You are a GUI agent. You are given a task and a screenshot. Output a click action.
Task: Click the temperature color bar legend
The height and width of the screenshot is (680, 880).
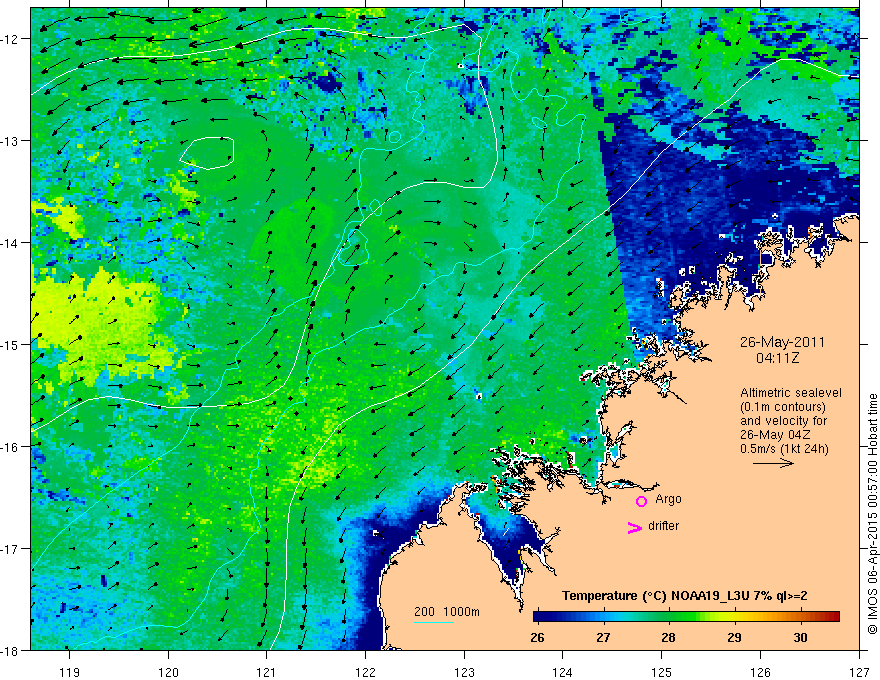(686, 617)
